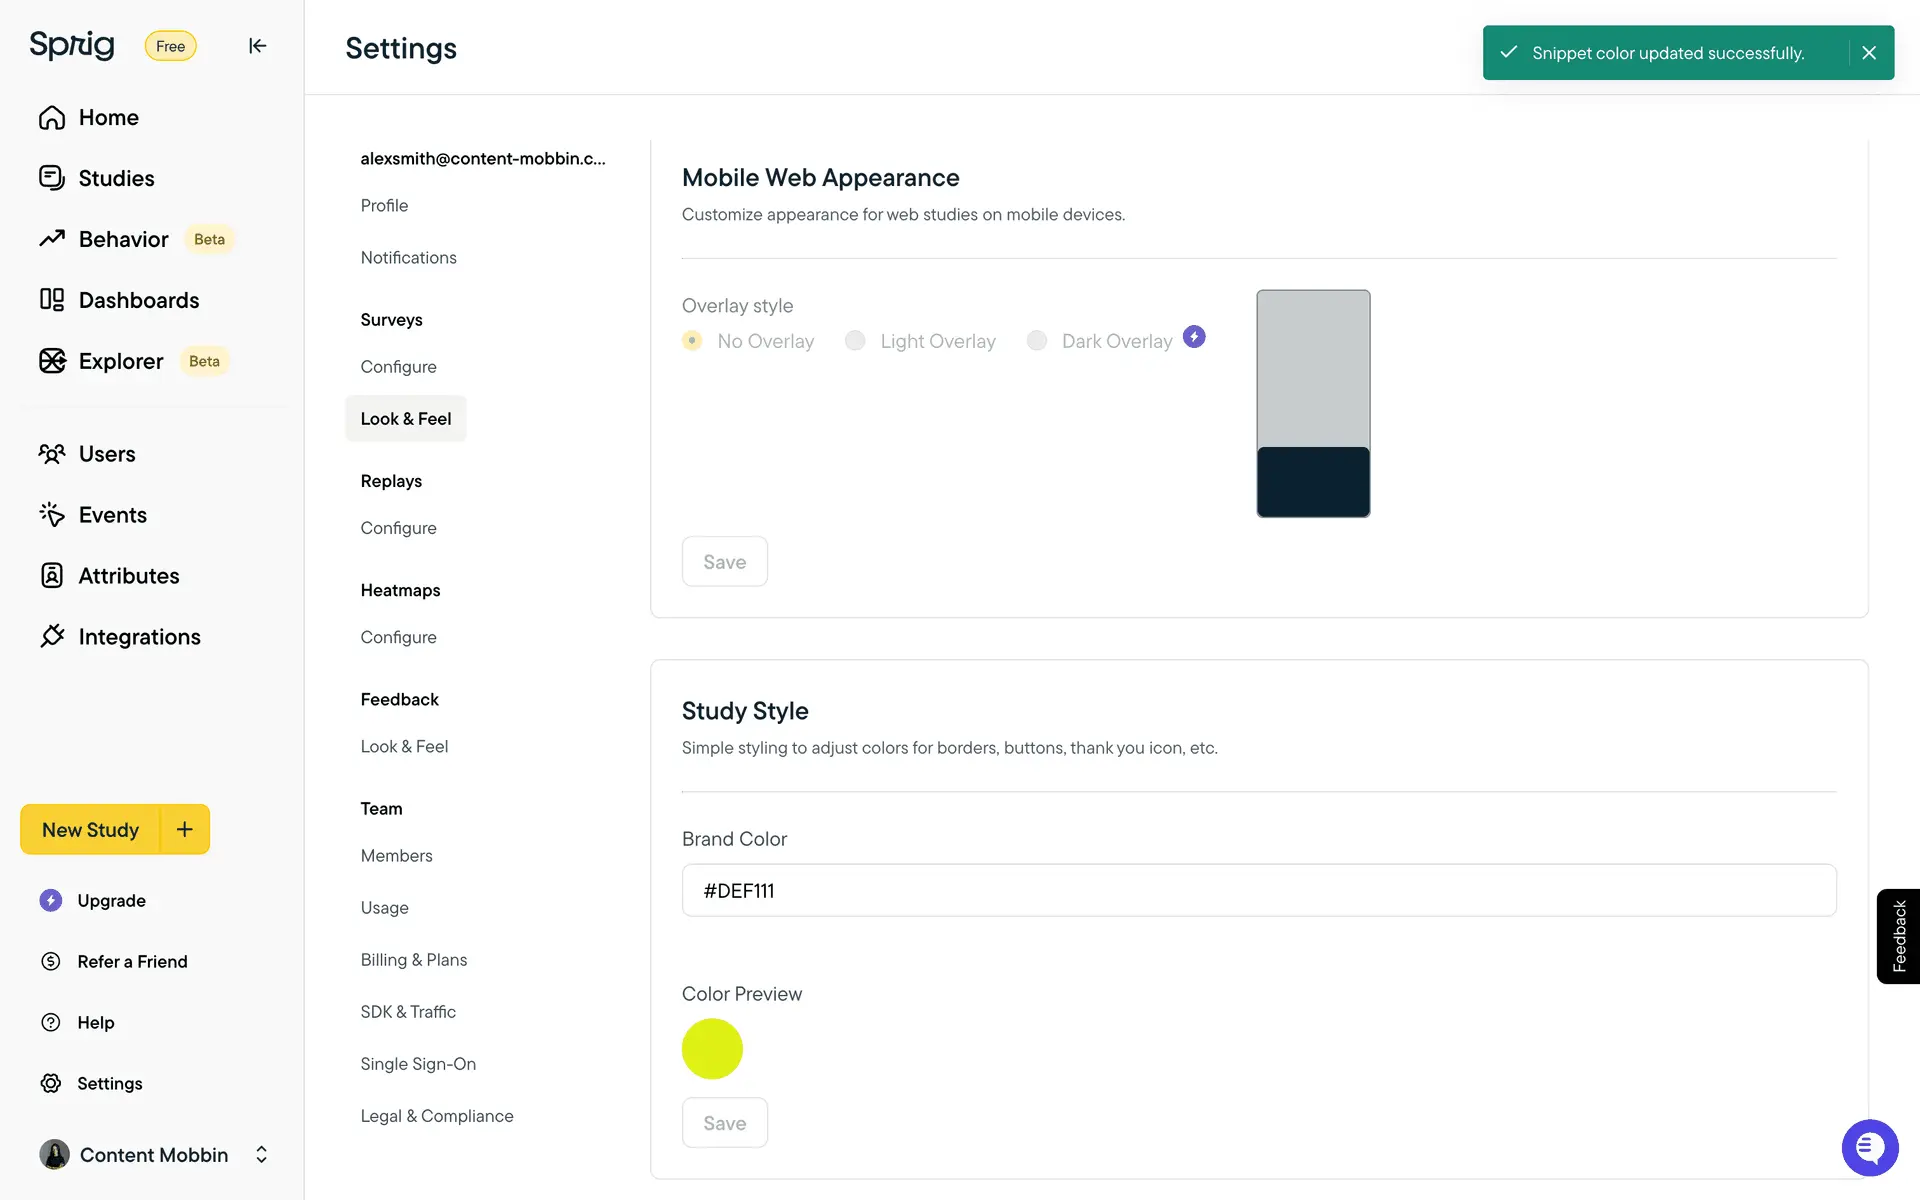This screenshot has width=1920, height=1200.
Task: Select the No Overlay radio button
Action: pos(692,341)
